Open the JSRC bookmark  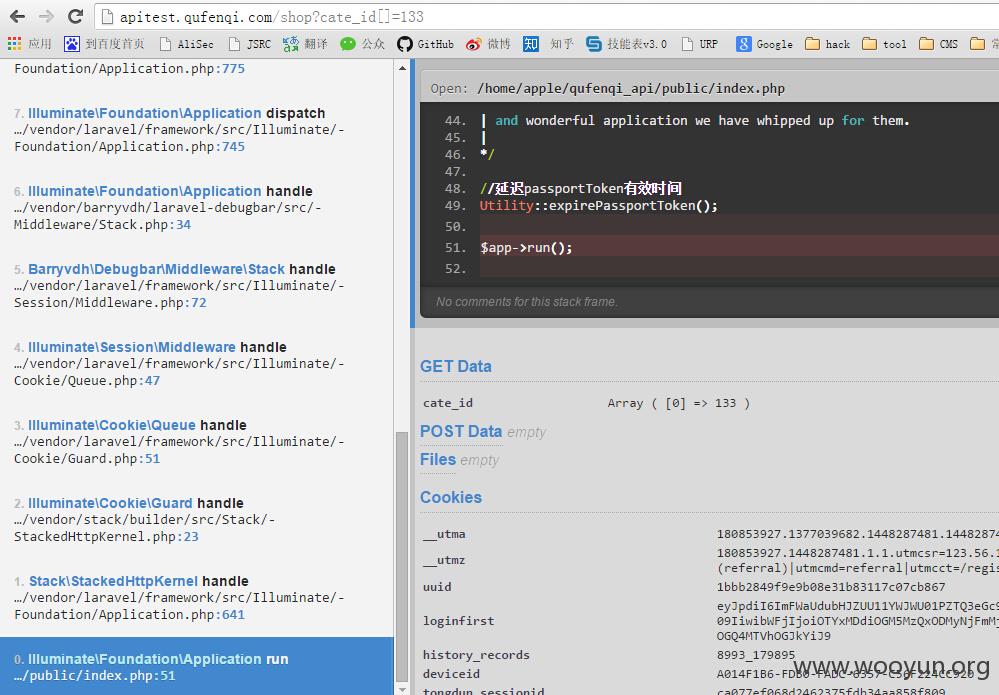pyautogui.click(x=250, y=44)
